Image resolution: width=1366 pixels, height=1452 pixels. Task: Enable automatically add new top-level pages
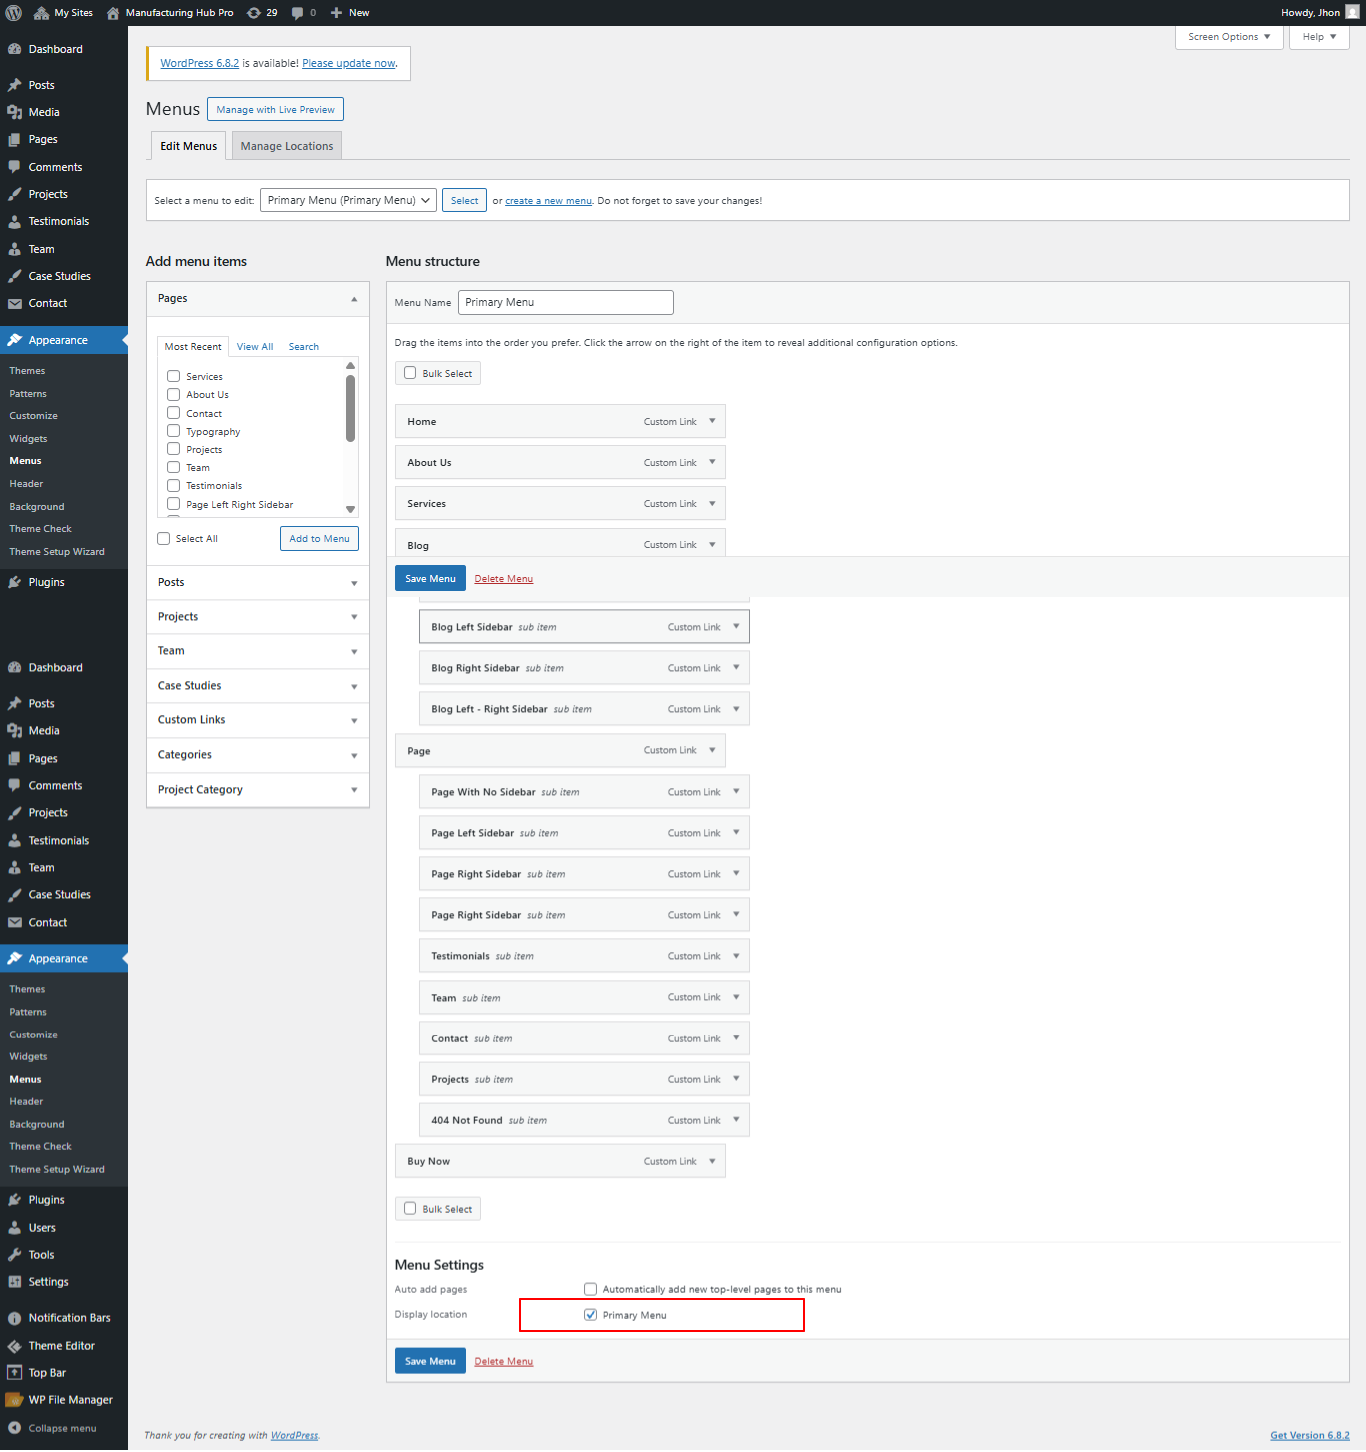[x=590, y=1289]
